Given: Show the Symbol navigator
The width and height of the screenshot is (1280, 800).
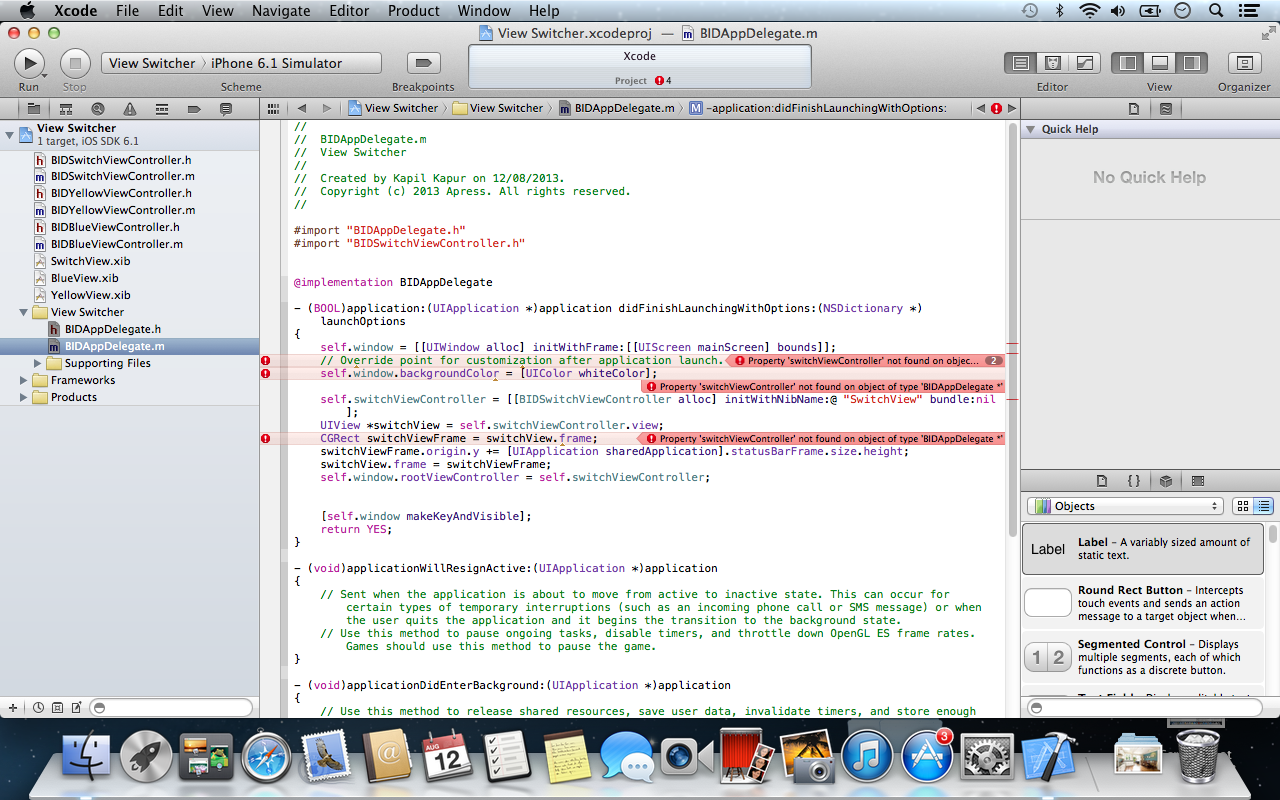Looking at the screenshot, I should 65,108.
